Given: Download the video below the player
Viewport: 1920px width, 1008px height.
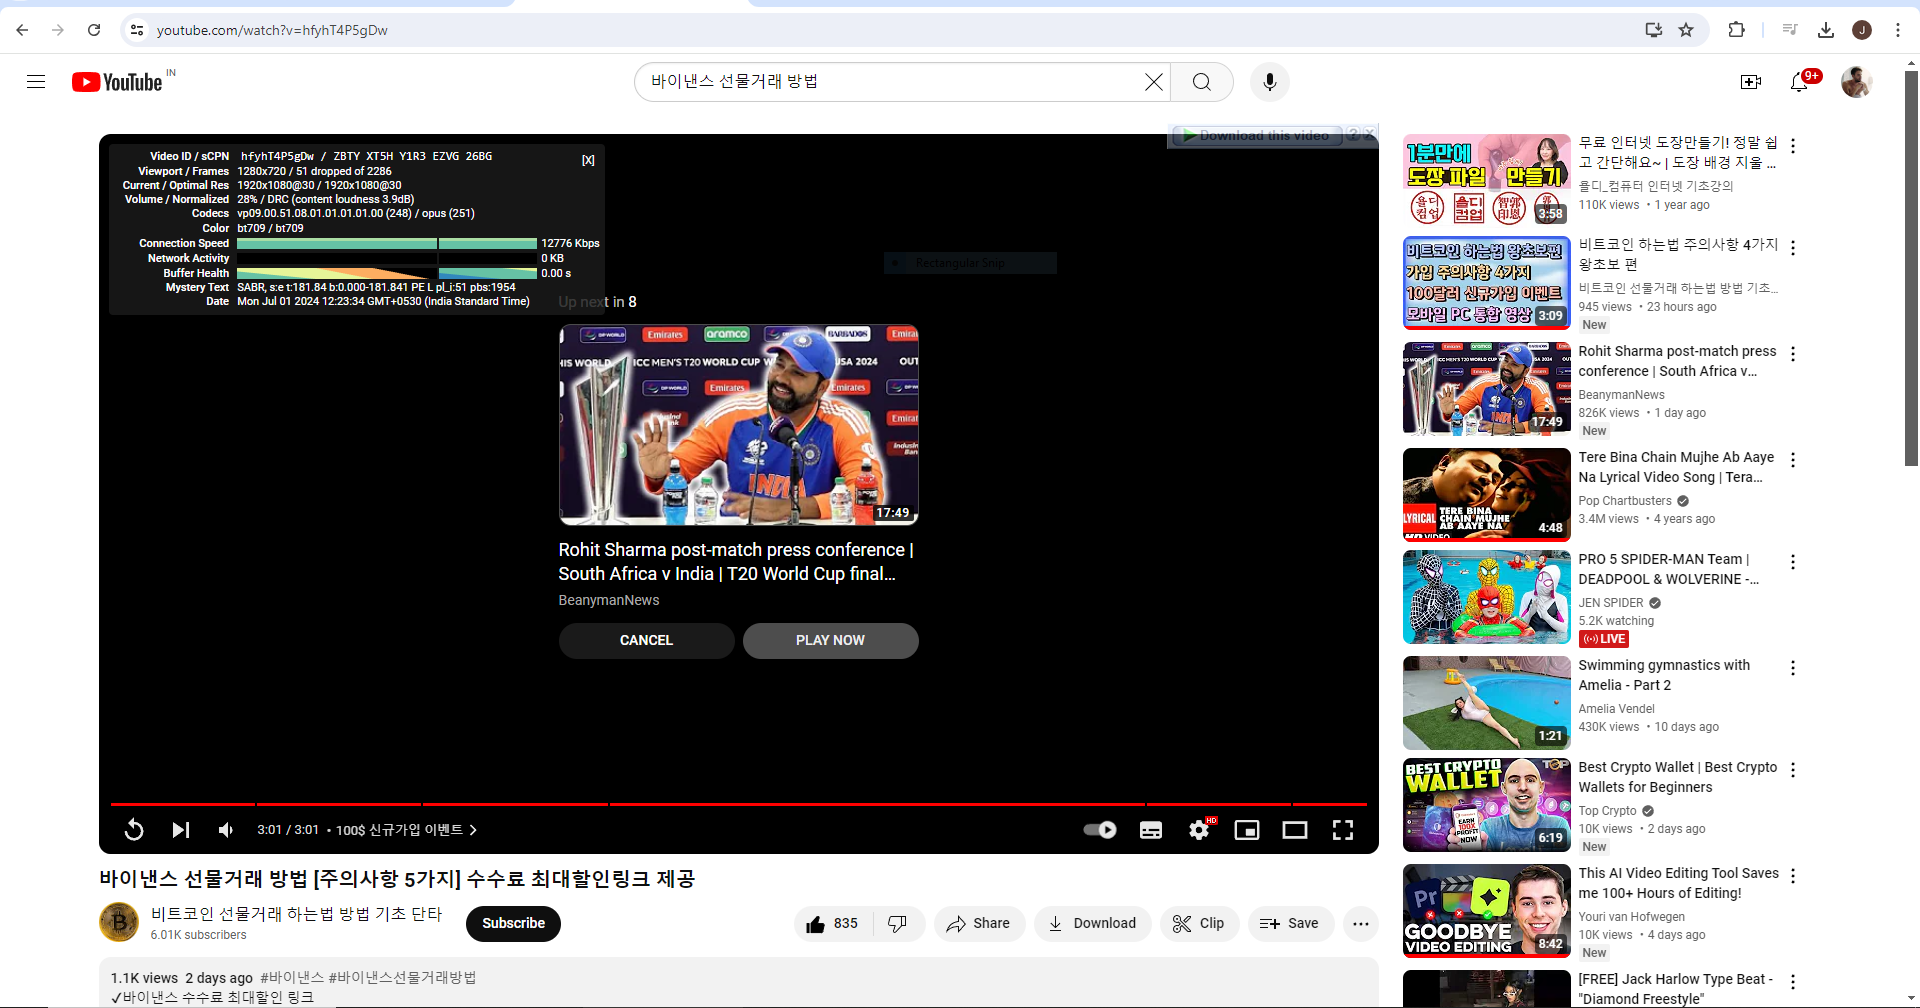Looking at the screenshot, I should click(1092, 924).
